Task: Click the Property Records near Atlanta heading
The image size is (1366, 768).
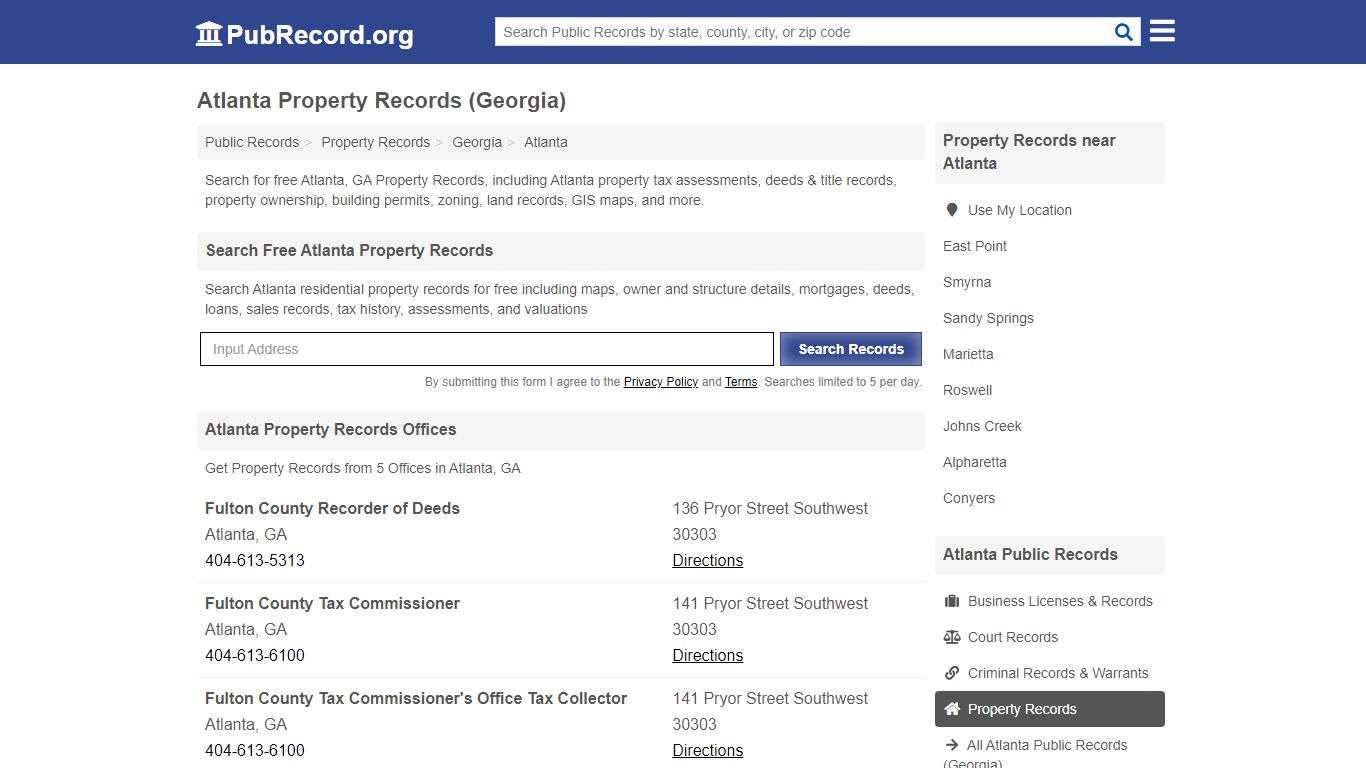Action: click(x=1029, y=152)
